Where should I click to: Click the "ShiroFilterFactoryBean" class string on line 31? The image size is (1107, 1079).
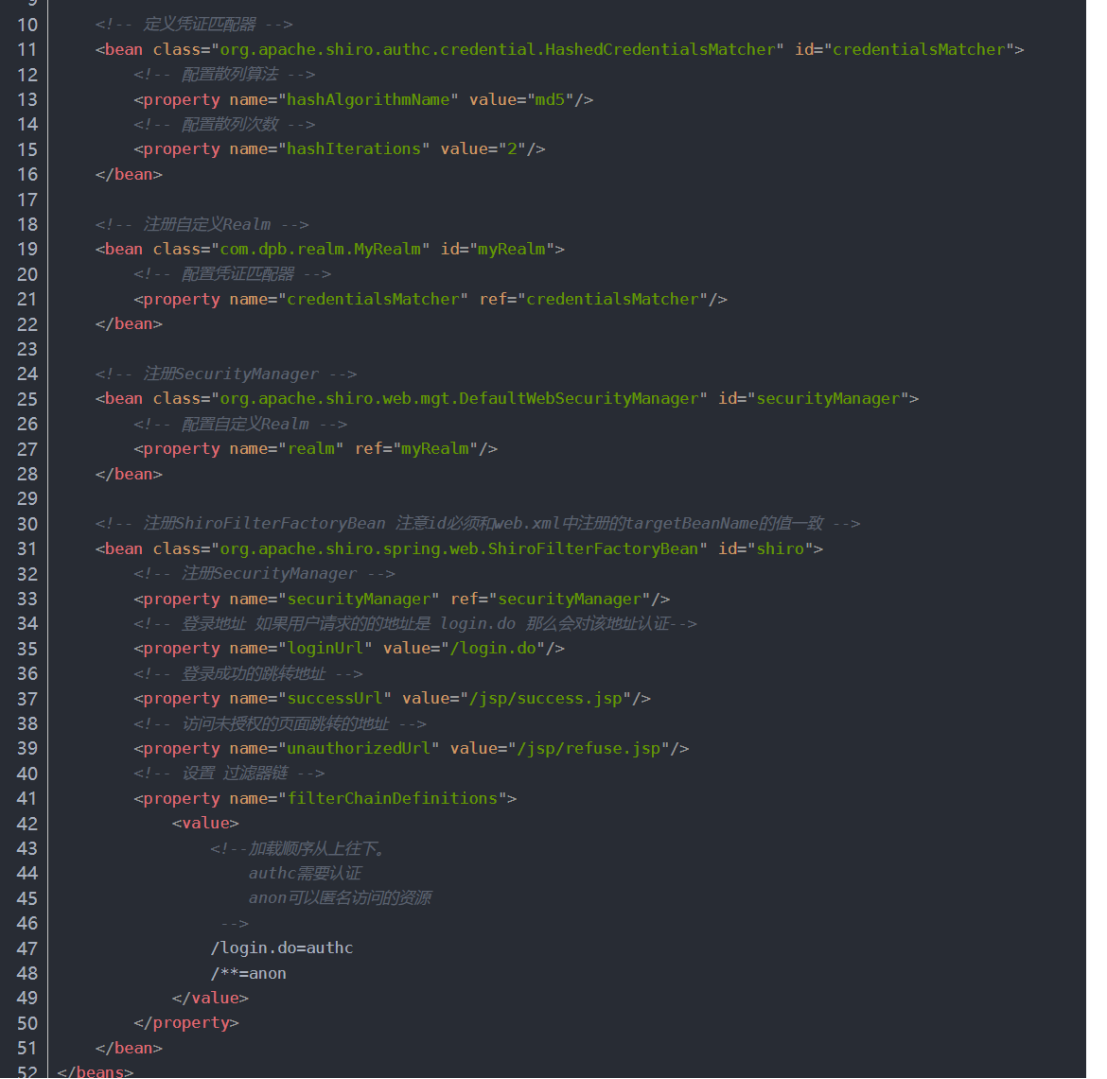pyautogui.click(x=459, y=549)
